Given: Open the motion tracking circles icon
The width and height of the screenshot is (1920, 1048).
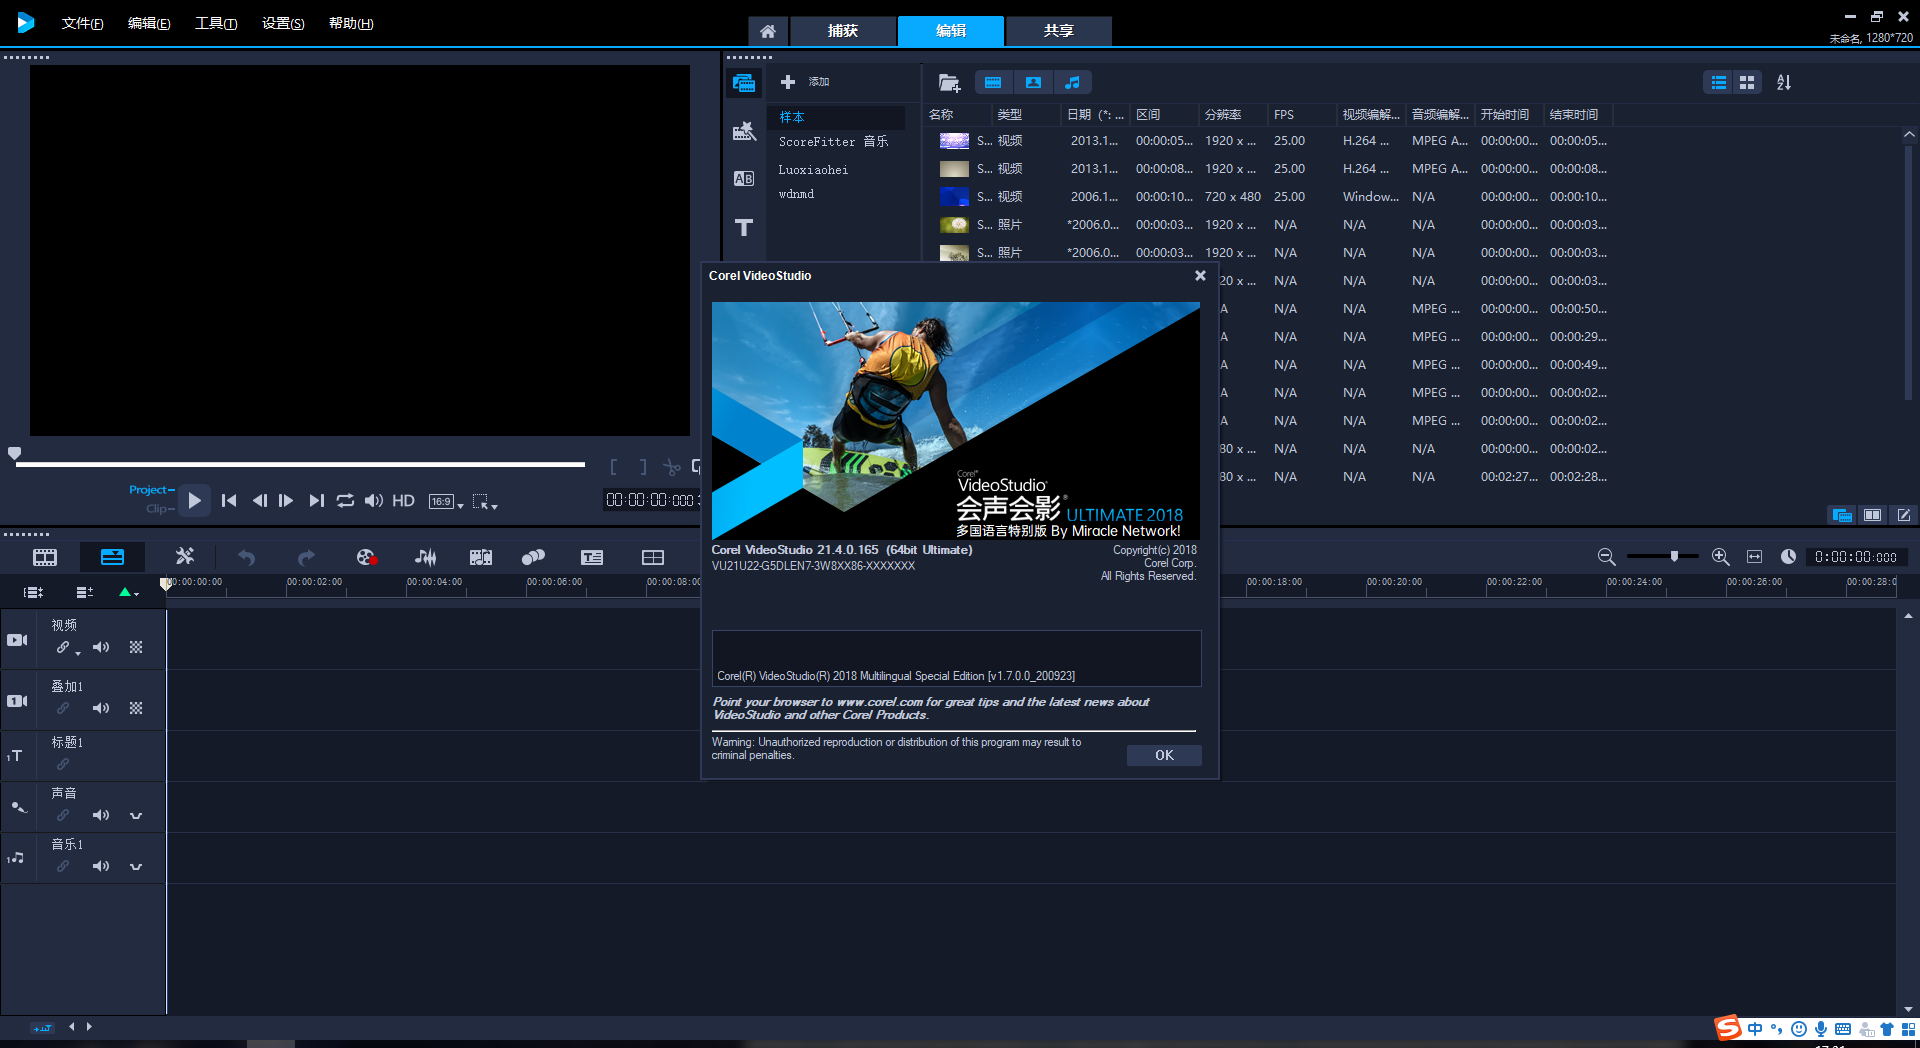Looking at the screenshot, I should point(534,557).
